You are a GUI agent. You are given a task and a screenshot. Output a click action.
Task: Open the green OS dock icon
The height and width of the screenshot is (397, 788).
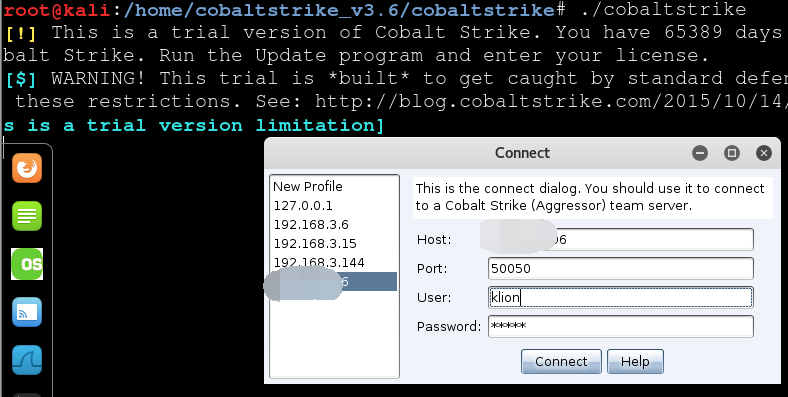(x=27, y=264)
